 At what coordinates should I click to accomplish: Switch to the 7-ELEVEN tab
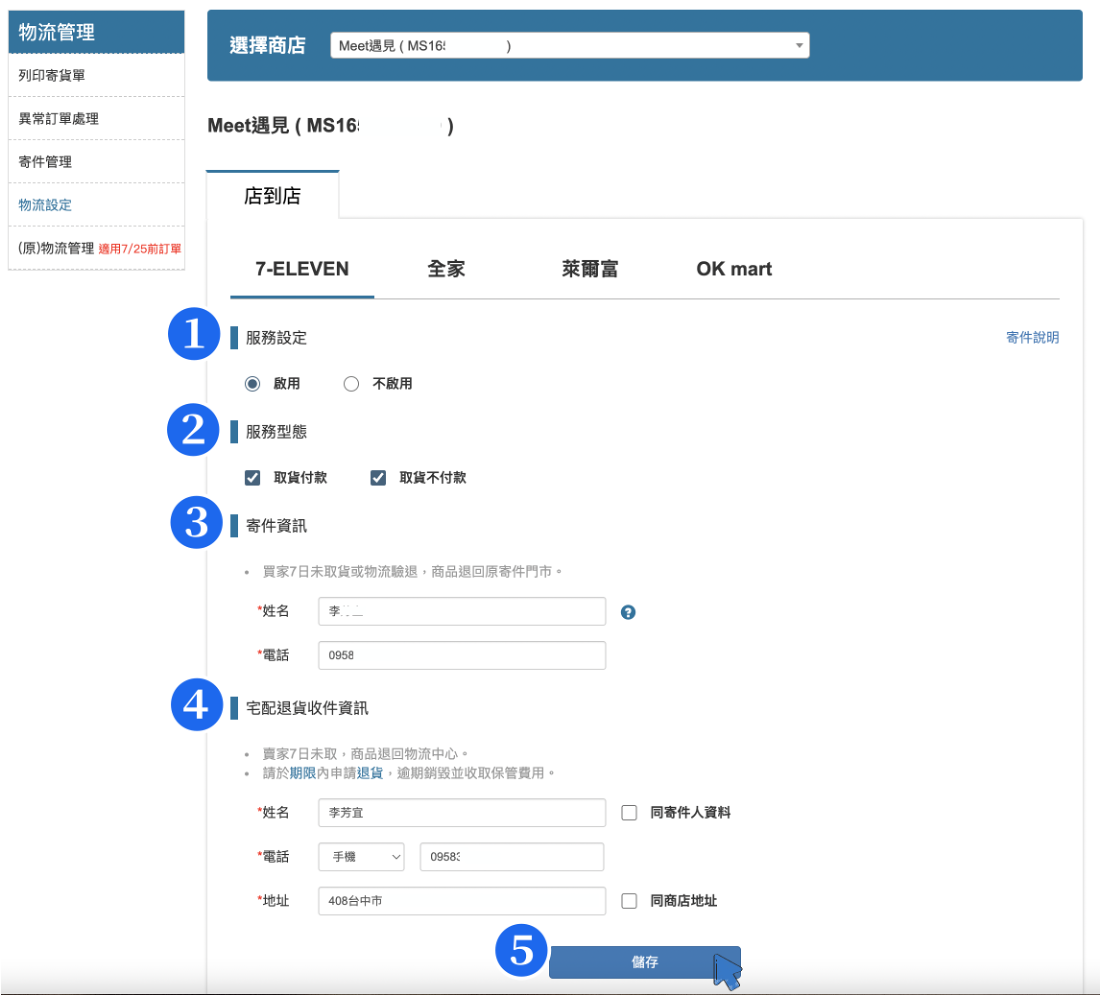(302, 269)
